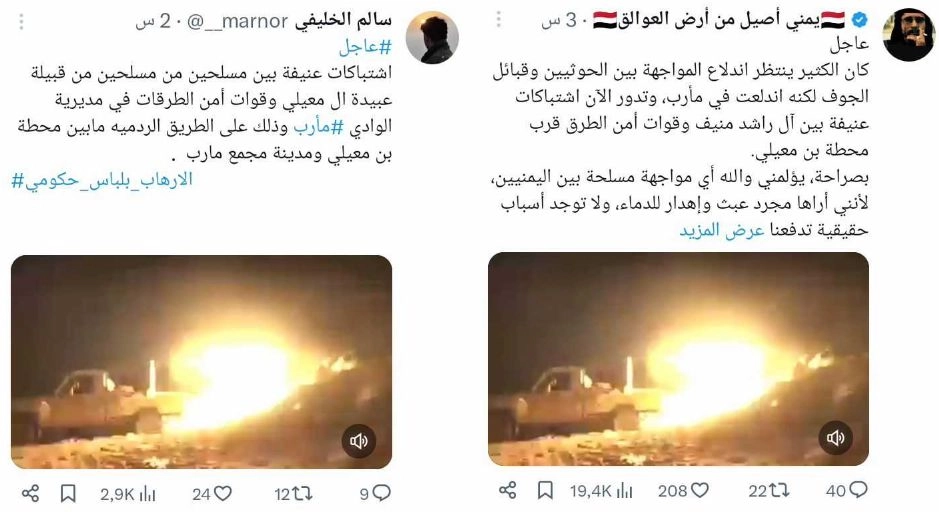
Task: Open the three-dot menu on the right tweet
Action: coord(498,19)
